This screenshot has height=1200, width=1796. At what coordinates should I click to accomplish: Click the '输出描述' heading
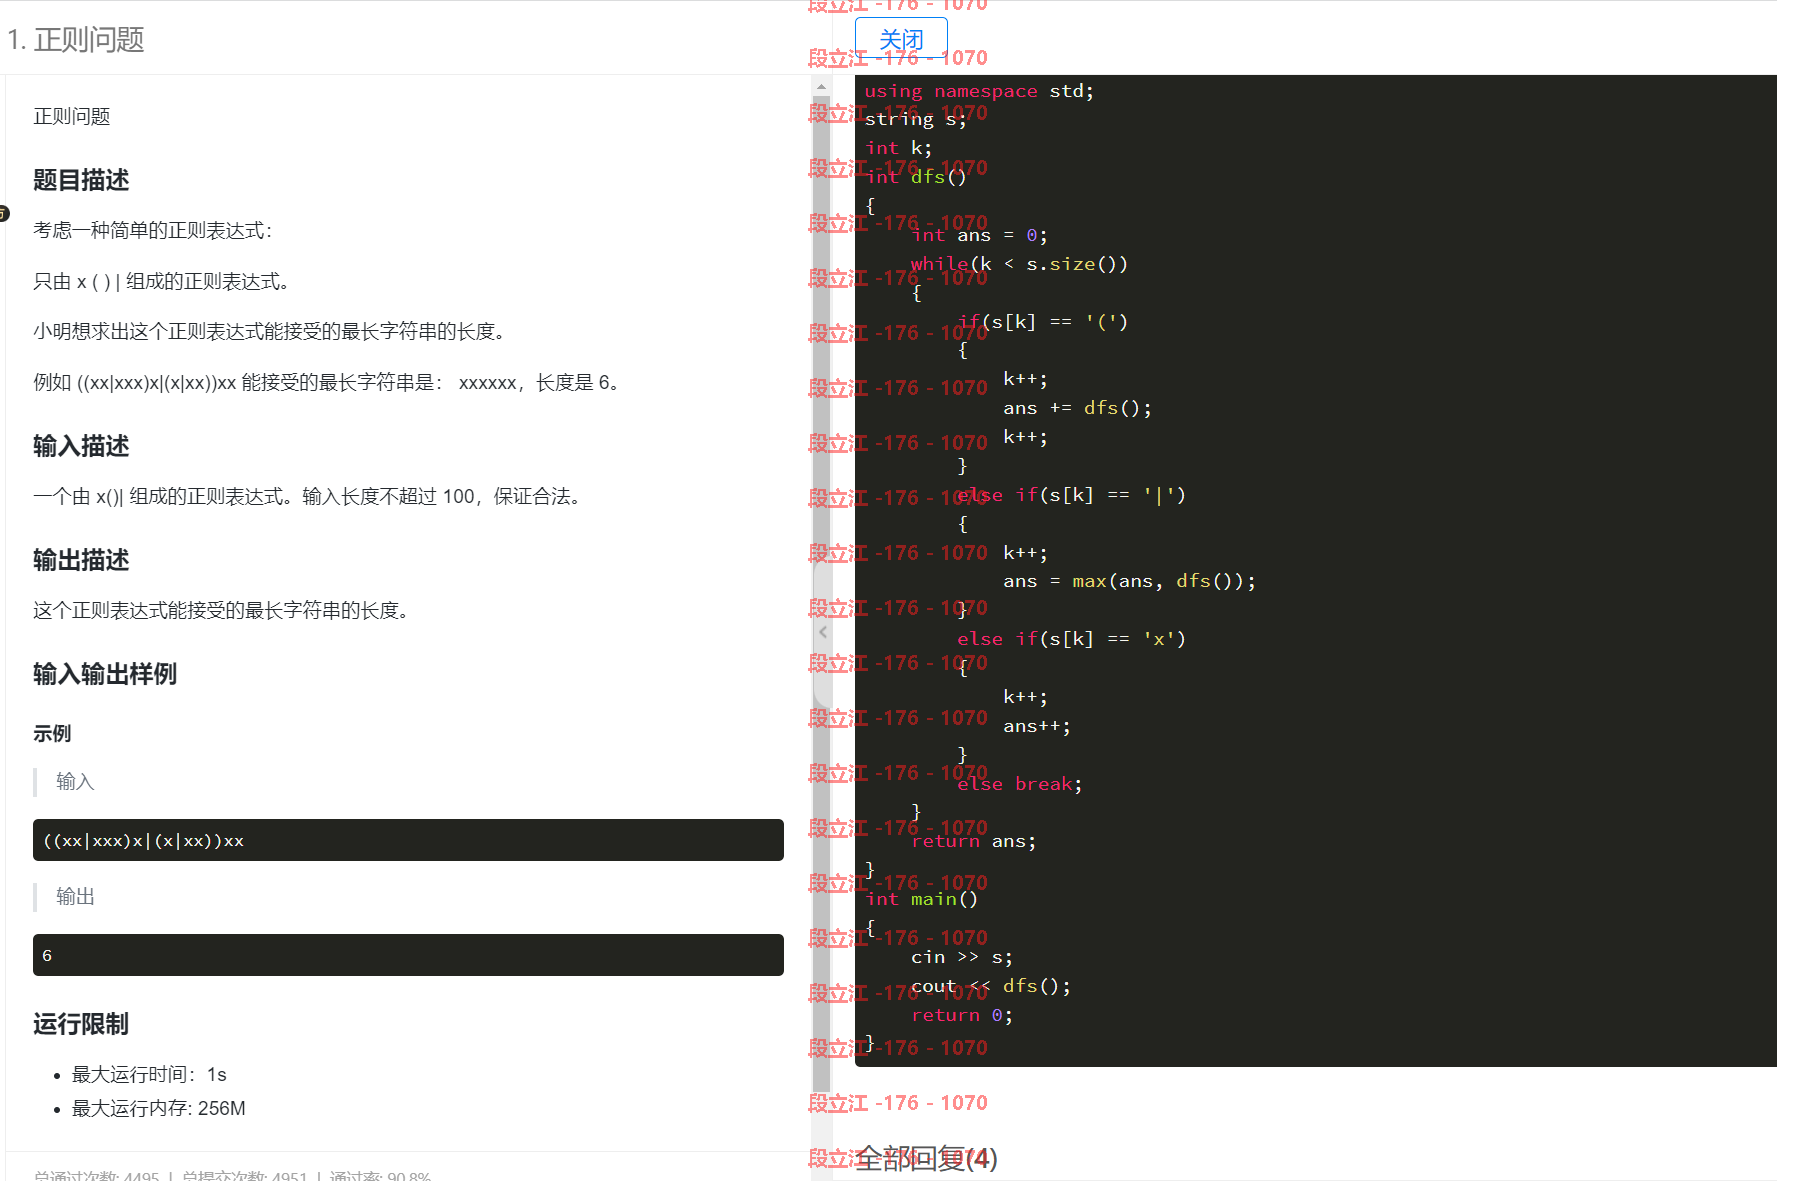(x=81, y=560)
